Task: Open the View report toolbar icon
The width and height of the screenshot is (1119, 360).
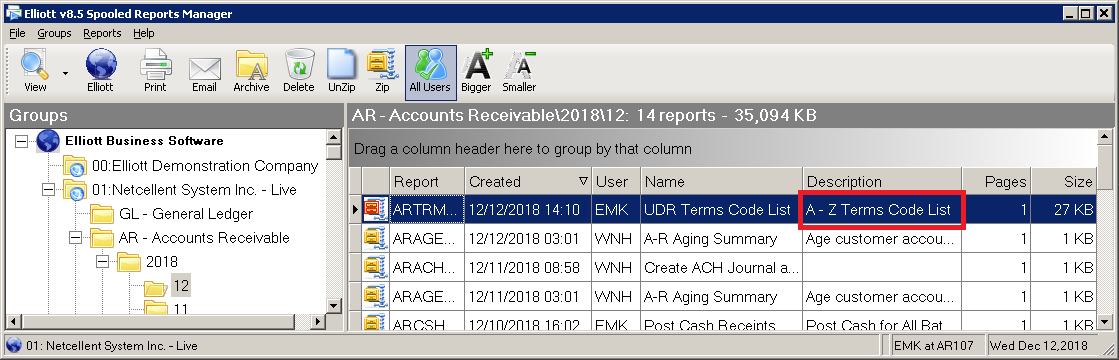Action: [x=35, y=70]
